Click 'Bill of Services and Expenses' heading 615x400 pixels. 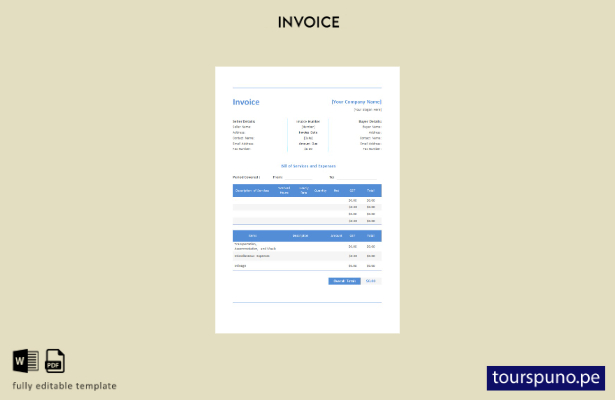(308, 166)
